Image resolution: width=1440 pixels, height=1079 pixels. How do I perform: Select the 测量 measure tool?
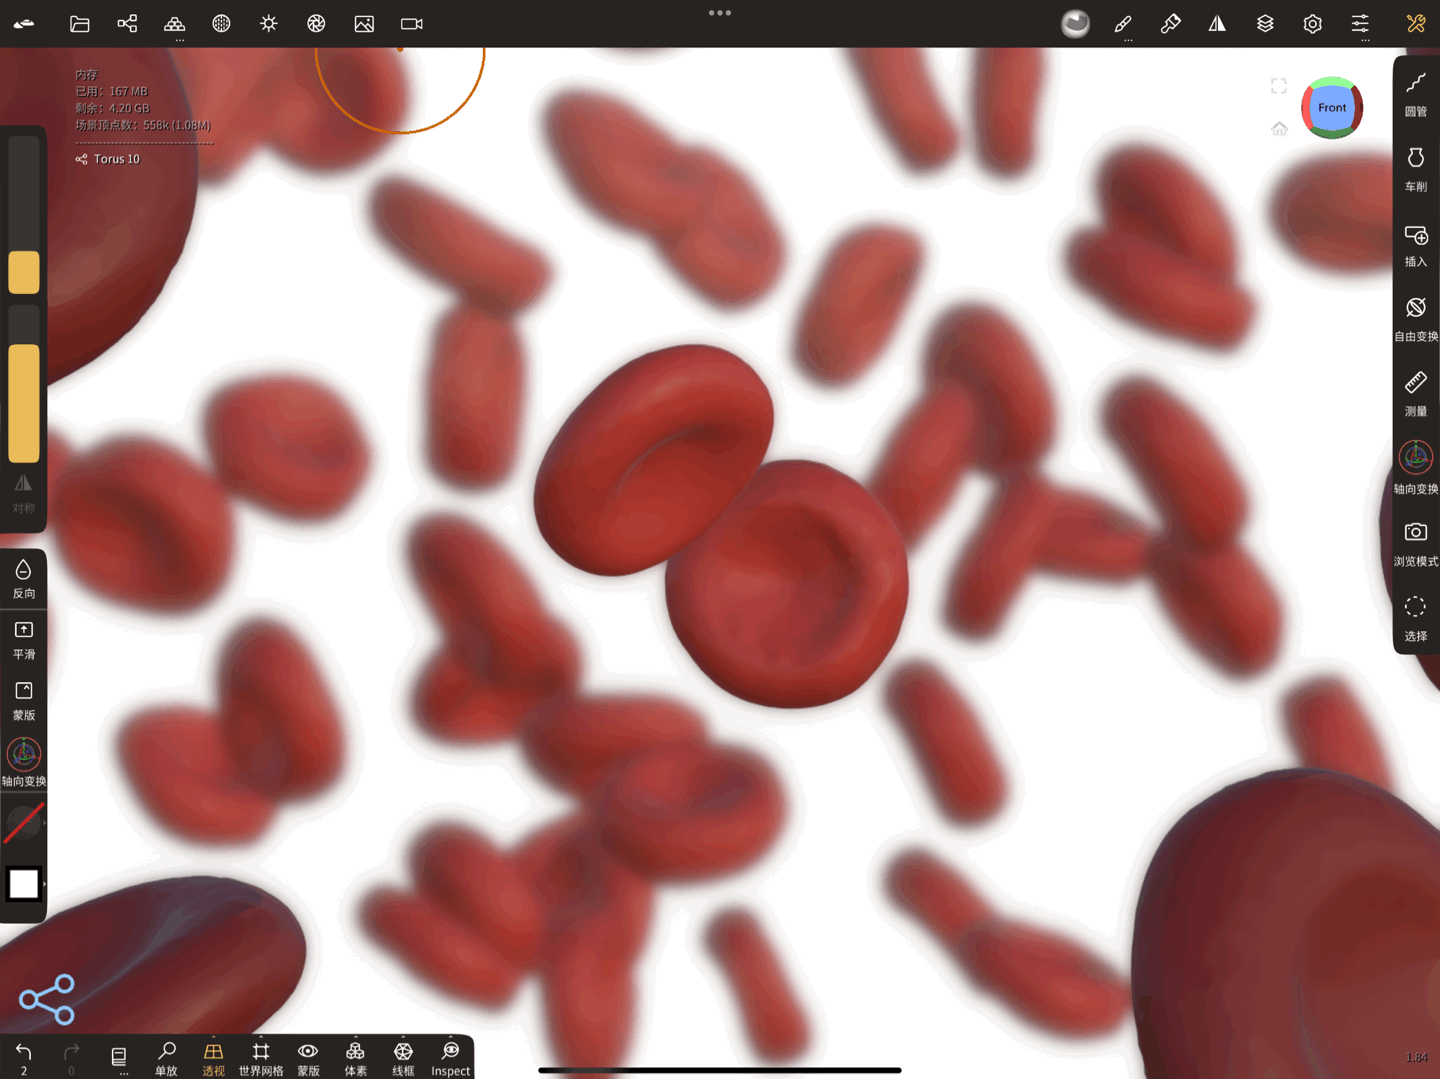pos(1416,394)
